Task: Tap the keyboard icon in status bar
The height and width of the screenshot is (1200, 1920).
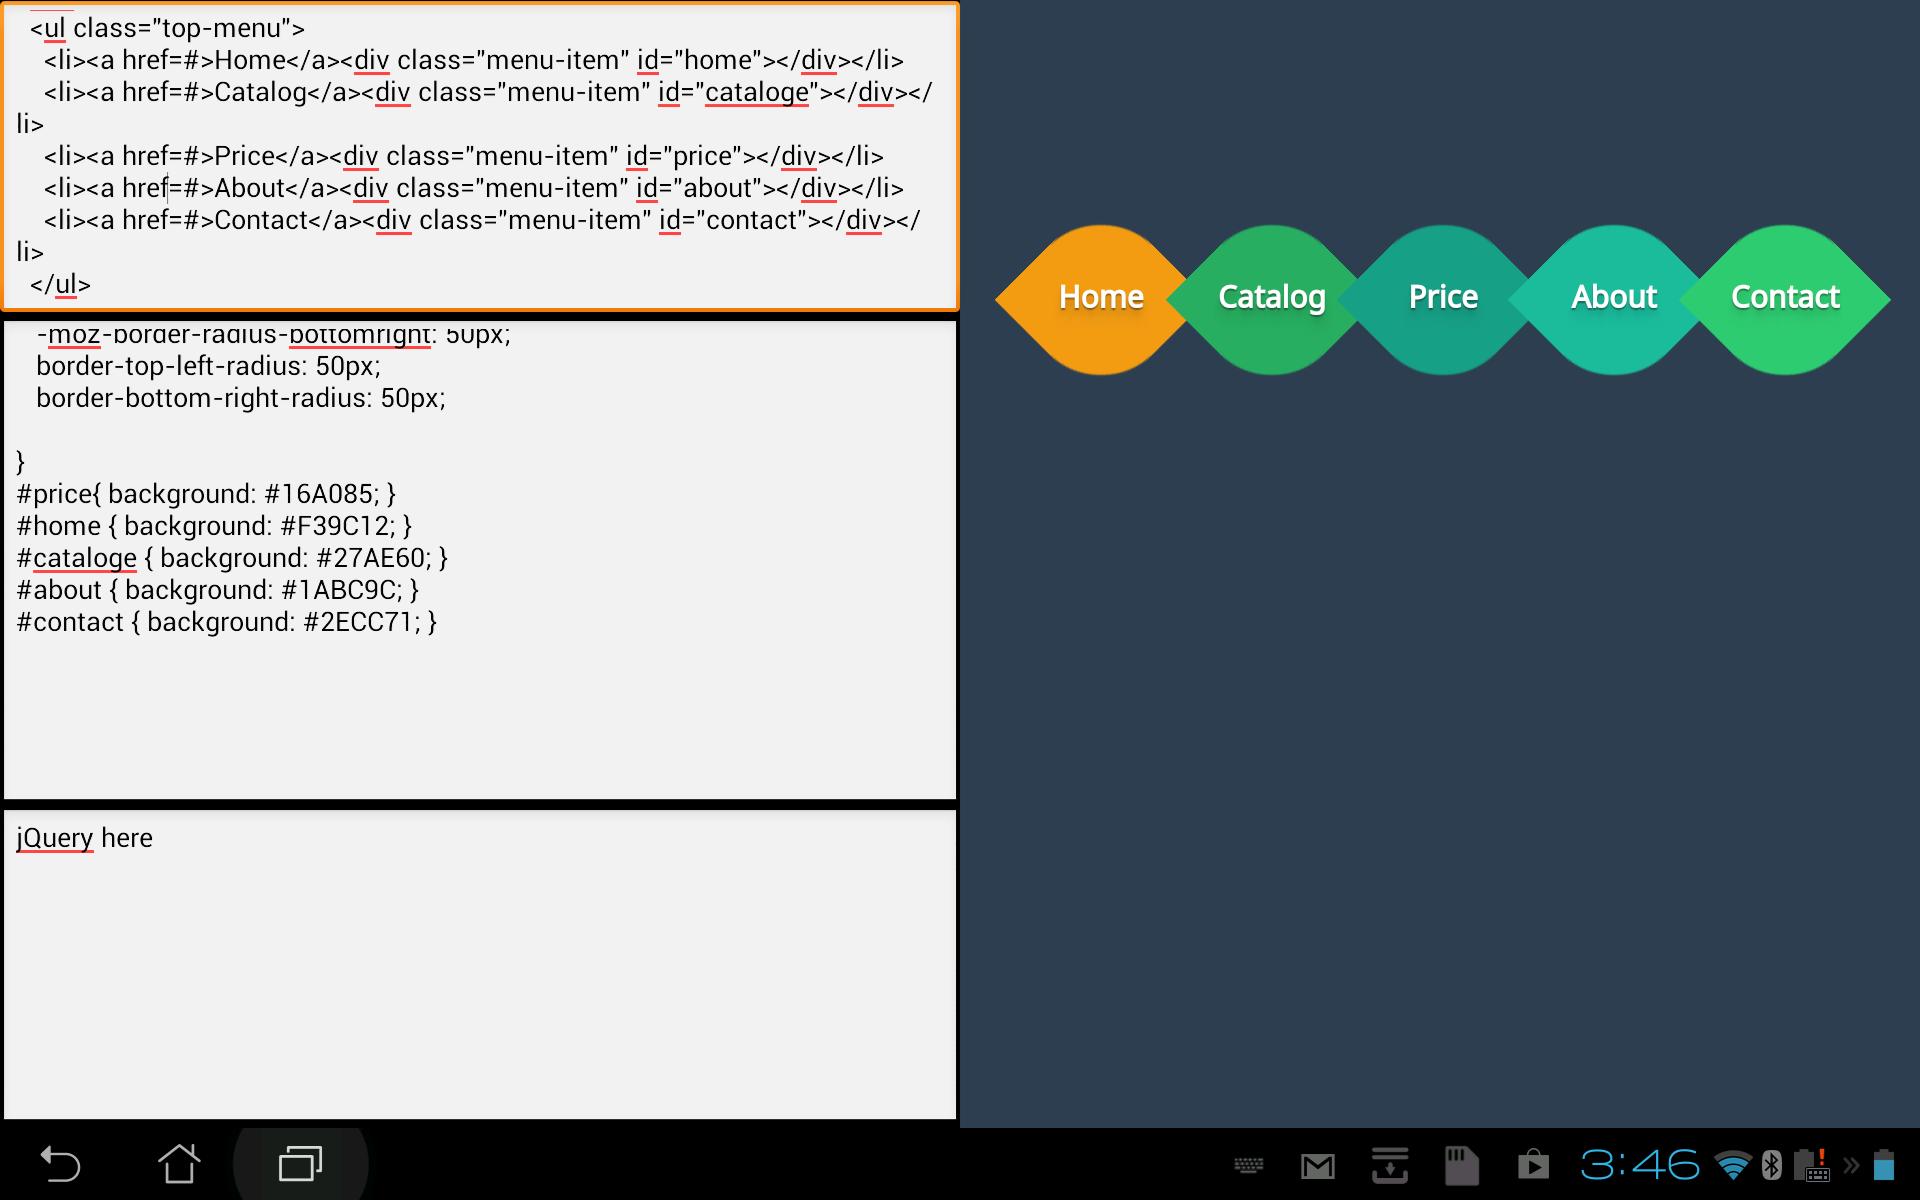Action: tap(1248, 1166)
